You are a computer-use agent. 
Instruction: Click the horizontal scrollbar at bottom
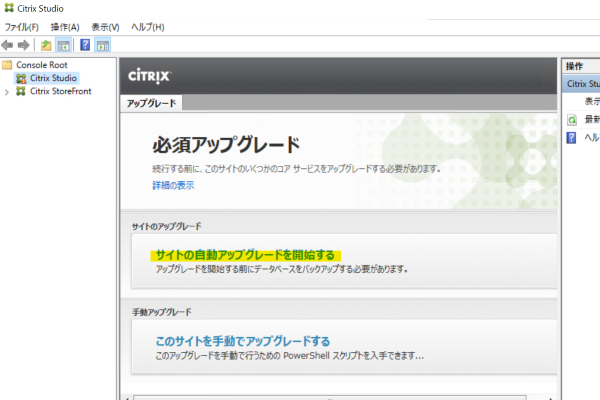click(x=330, y=398)
